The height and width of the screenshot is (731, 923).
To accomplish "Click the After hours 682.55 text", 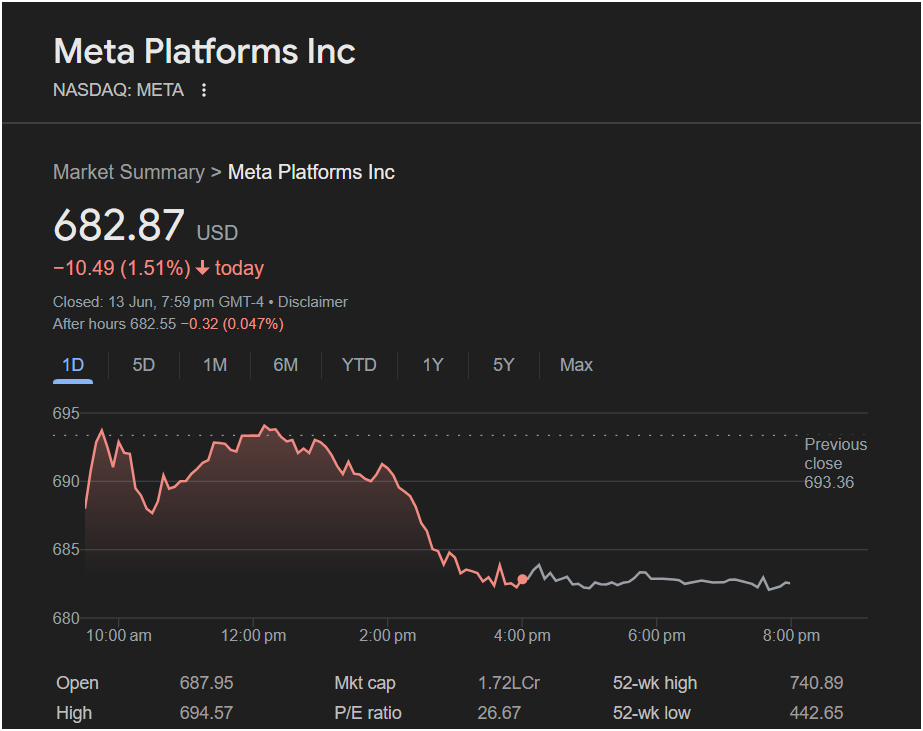I will 114,324.
